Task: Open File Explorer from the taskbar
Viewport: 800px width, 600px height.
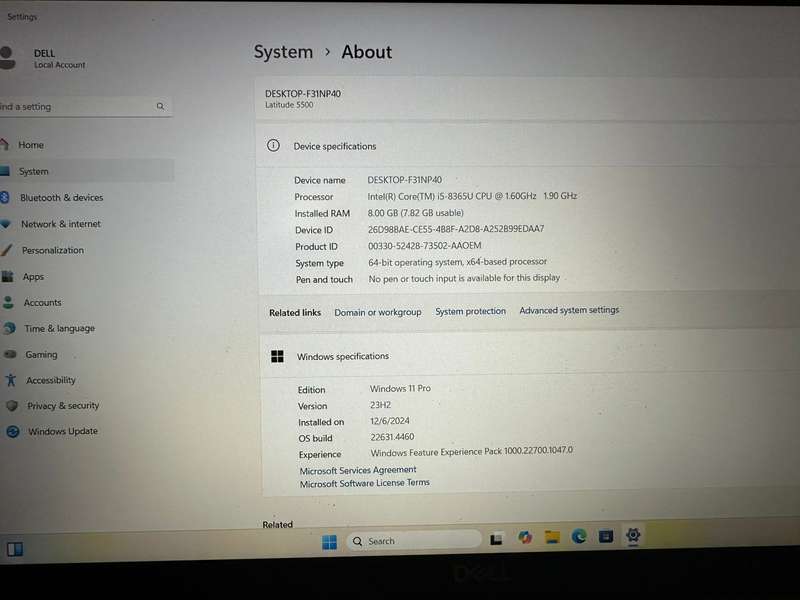Action: 552,537
